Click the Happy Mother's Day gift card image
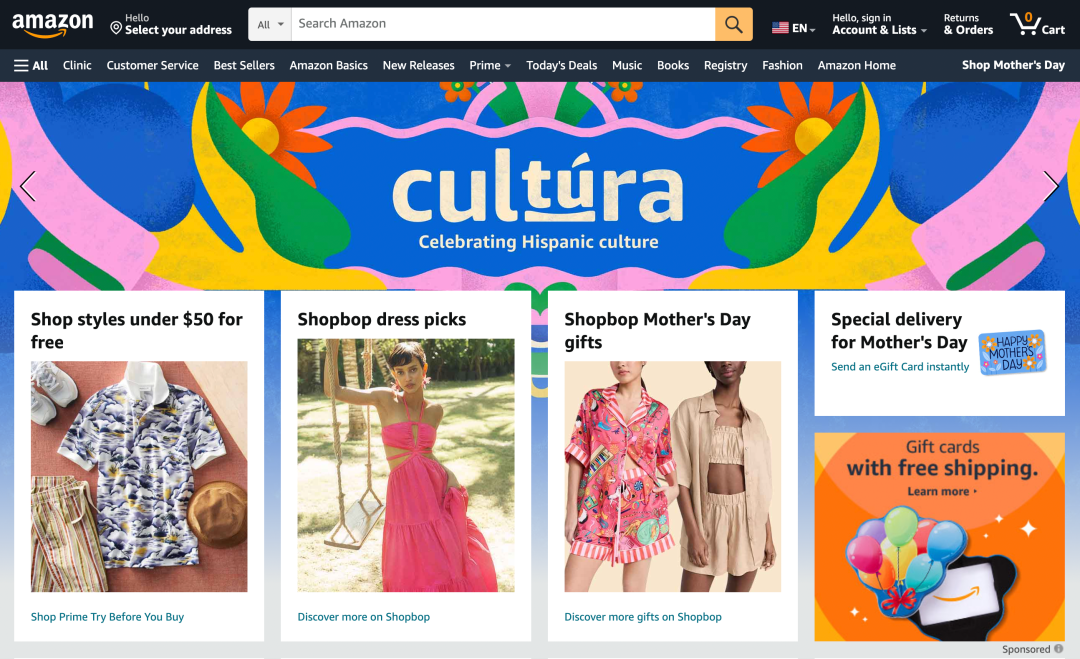Viewport: 1080px width, 659px height. (x=1011, y=352)
